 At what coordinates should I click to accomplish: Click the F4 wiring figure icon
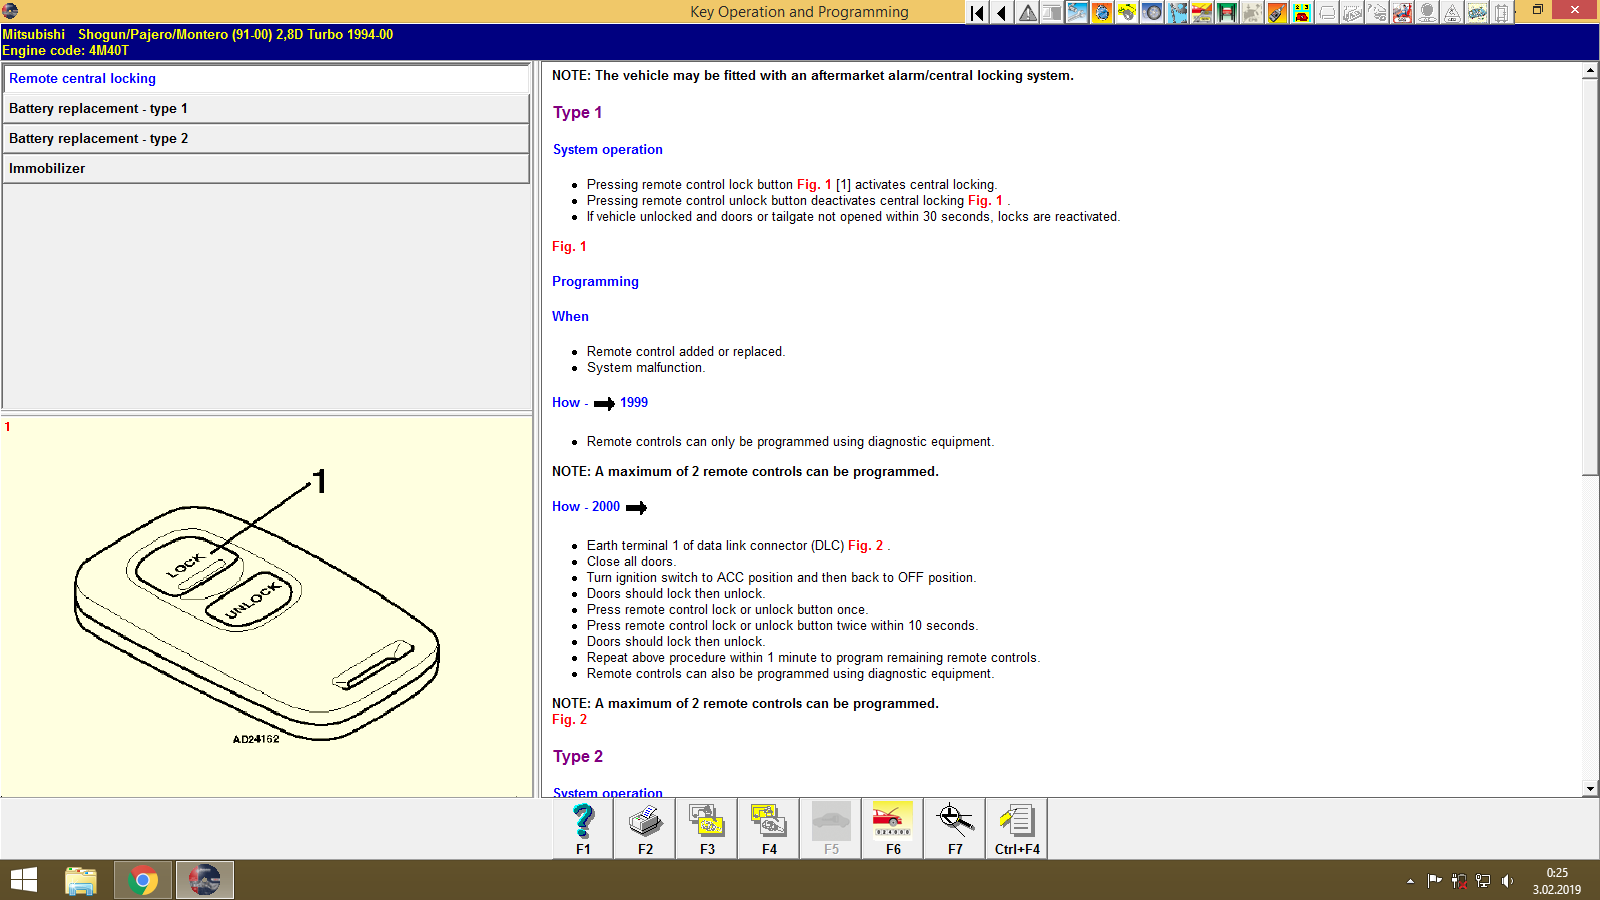tap(767, 828)
